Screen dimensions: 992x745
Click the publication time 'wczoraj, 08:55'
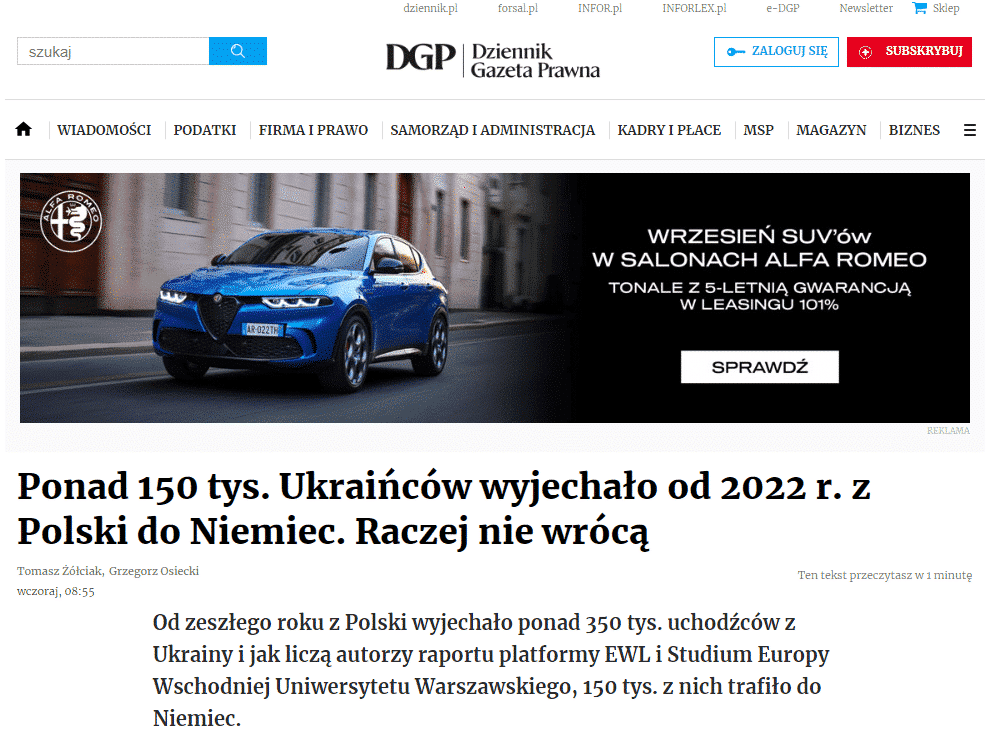click(x=56, y=592)
